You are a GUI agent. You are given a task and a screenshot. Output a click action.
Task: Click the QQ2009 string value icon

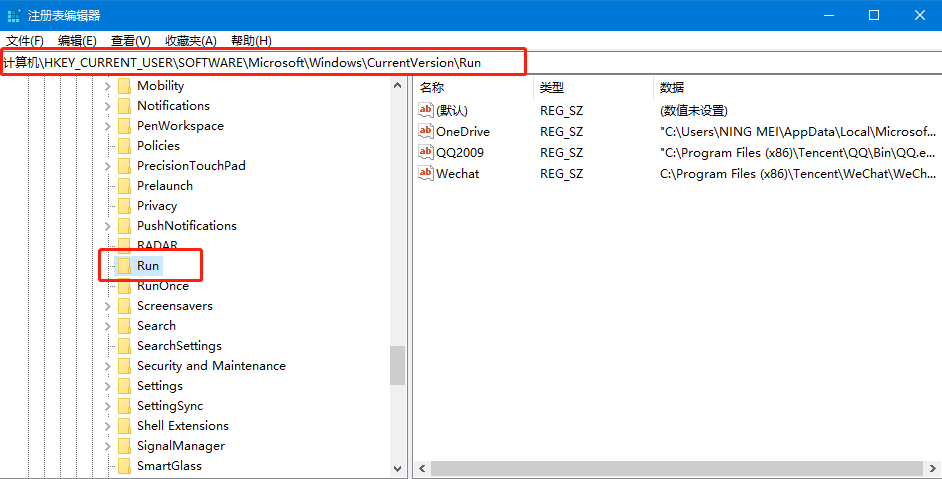(x=425, y=152)
